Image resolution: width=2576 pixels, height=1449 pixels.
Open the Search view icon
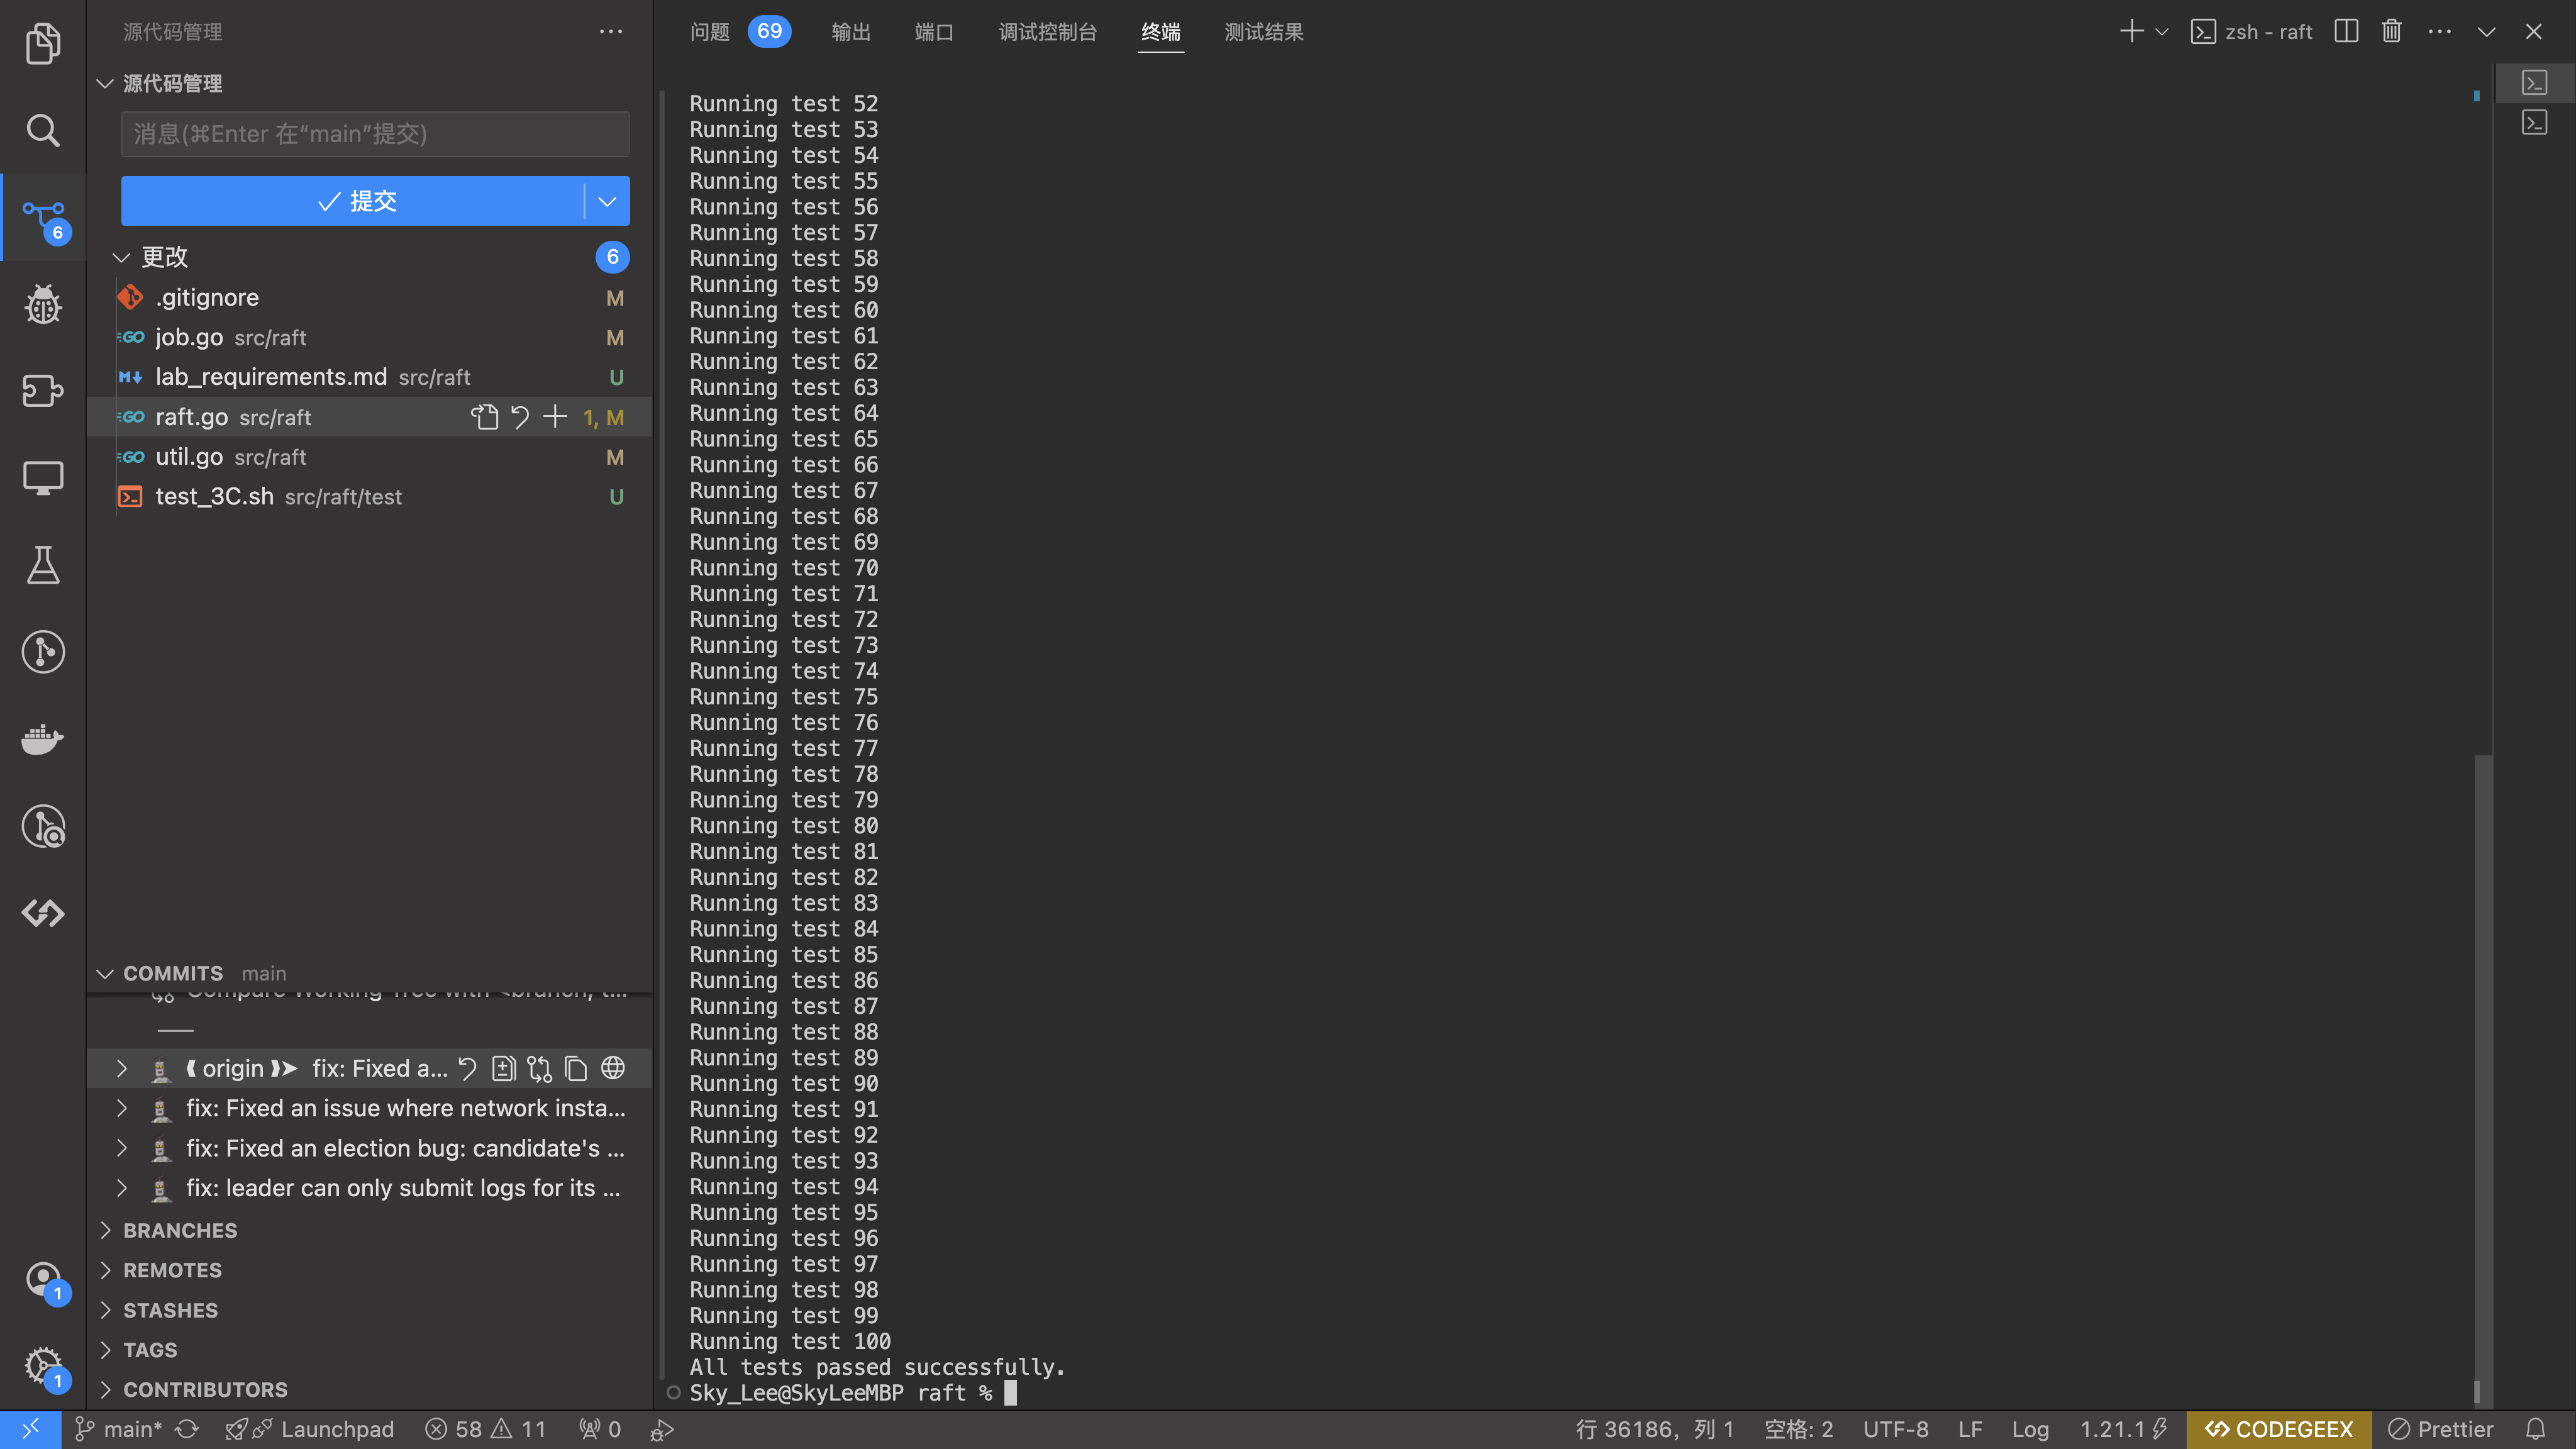(43, 130)
